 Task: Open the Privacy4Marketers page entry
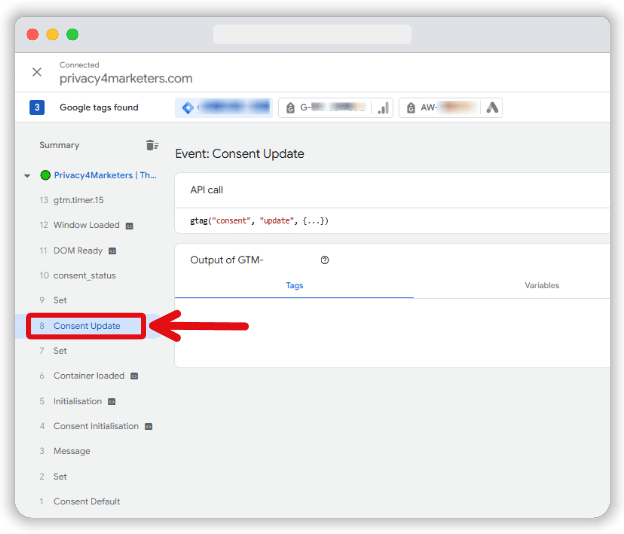pyautogui.click(x=105, y=175)
